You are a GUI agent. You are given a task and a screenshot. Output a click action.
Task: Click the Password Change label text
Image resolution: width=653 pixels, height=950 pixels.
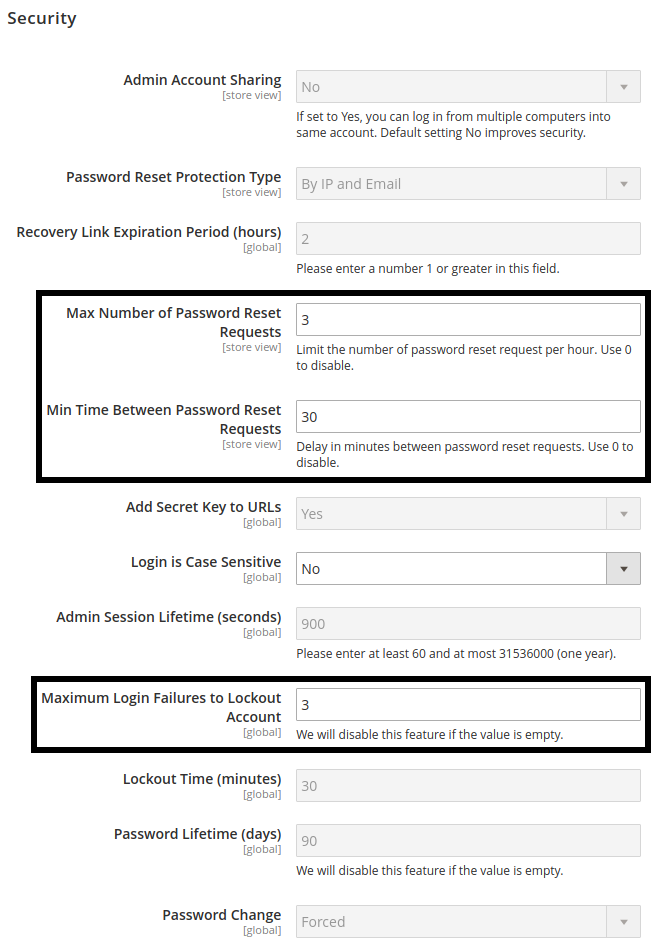tap(222, 915)
